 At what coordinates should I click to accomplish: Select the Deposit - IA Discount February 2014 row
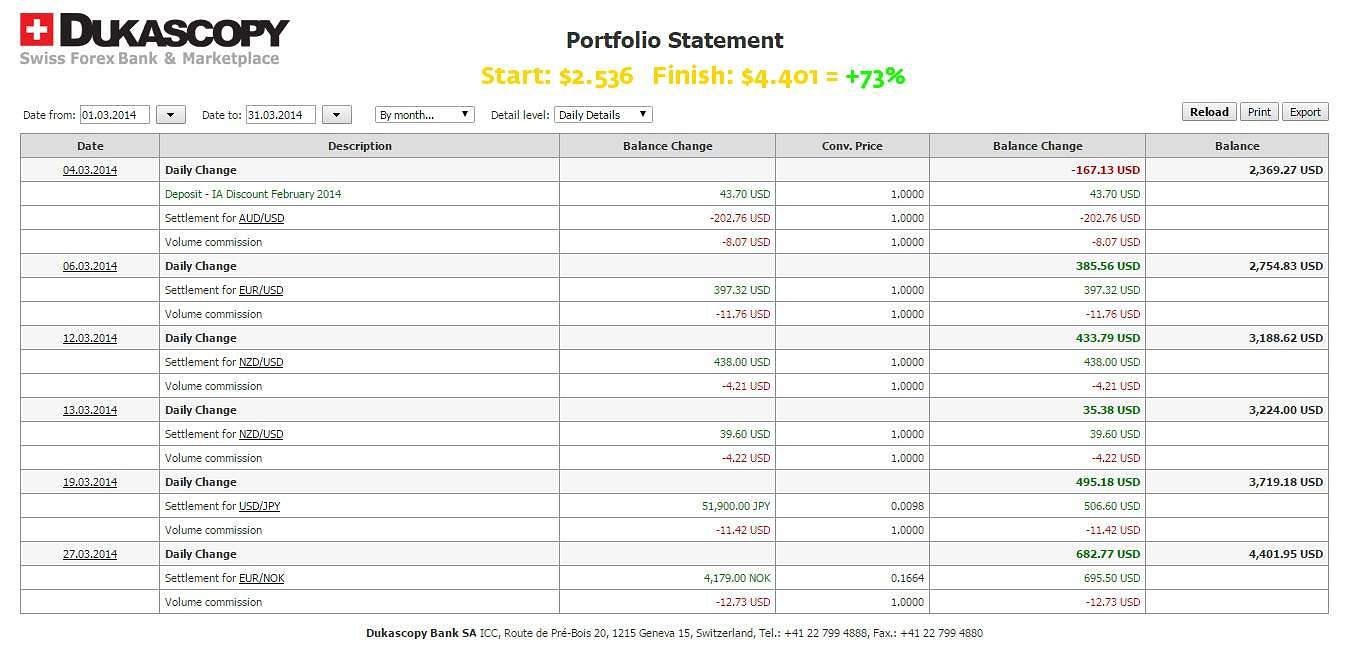tap(674, 194)
